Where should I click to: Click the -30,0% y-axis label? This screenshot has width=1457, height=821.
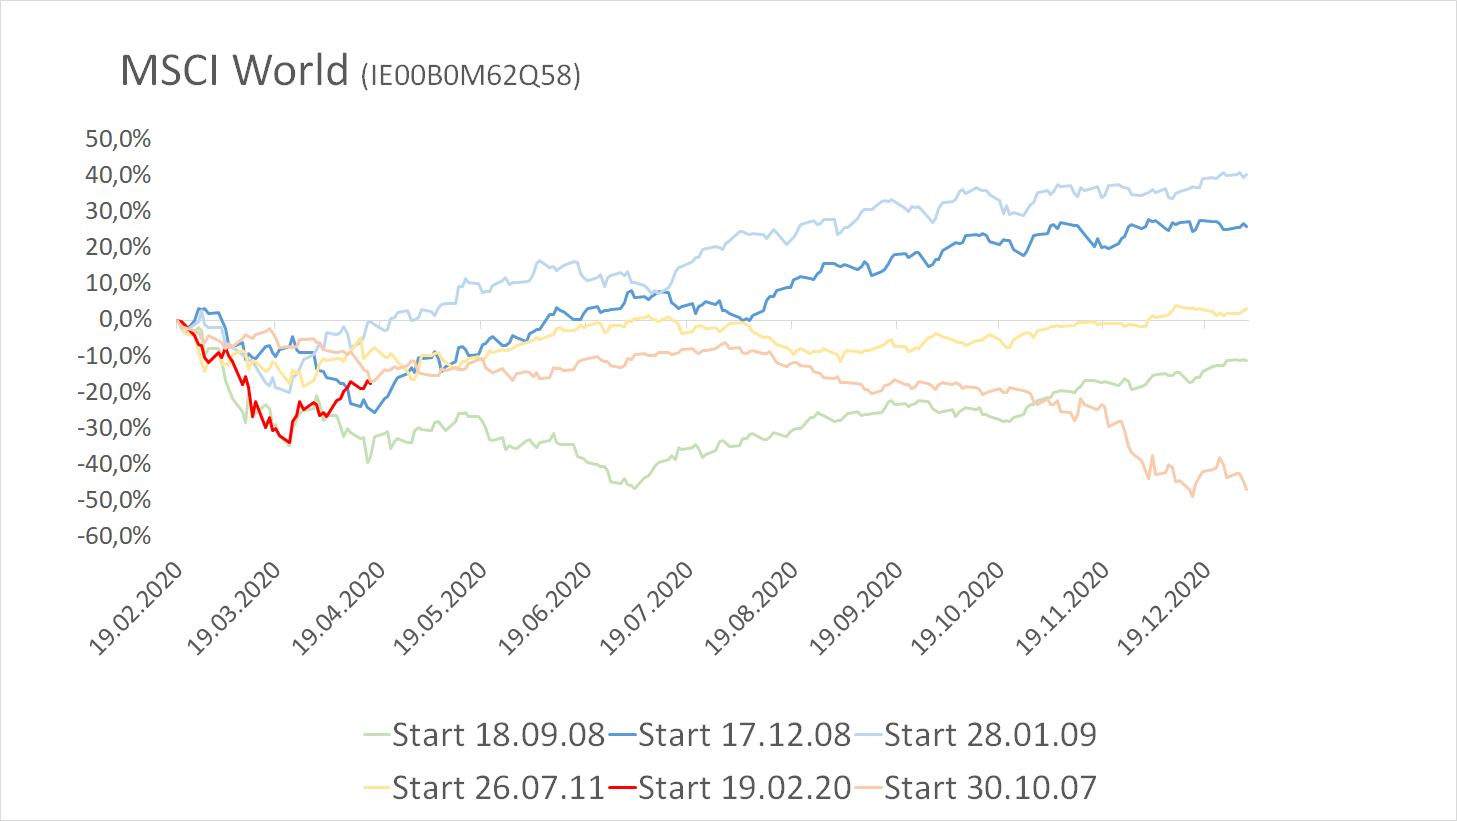pos(114,428)
